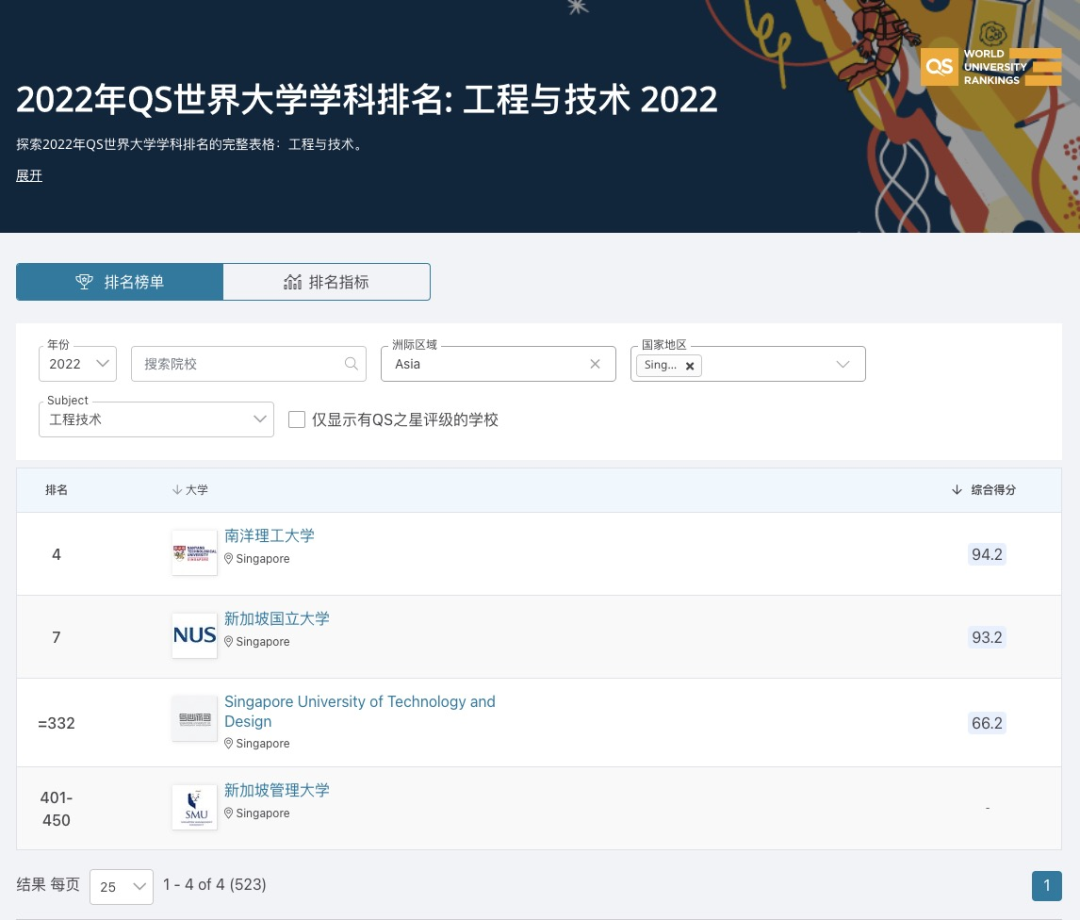Click the 93.2 overall score

tap(987, 637)
